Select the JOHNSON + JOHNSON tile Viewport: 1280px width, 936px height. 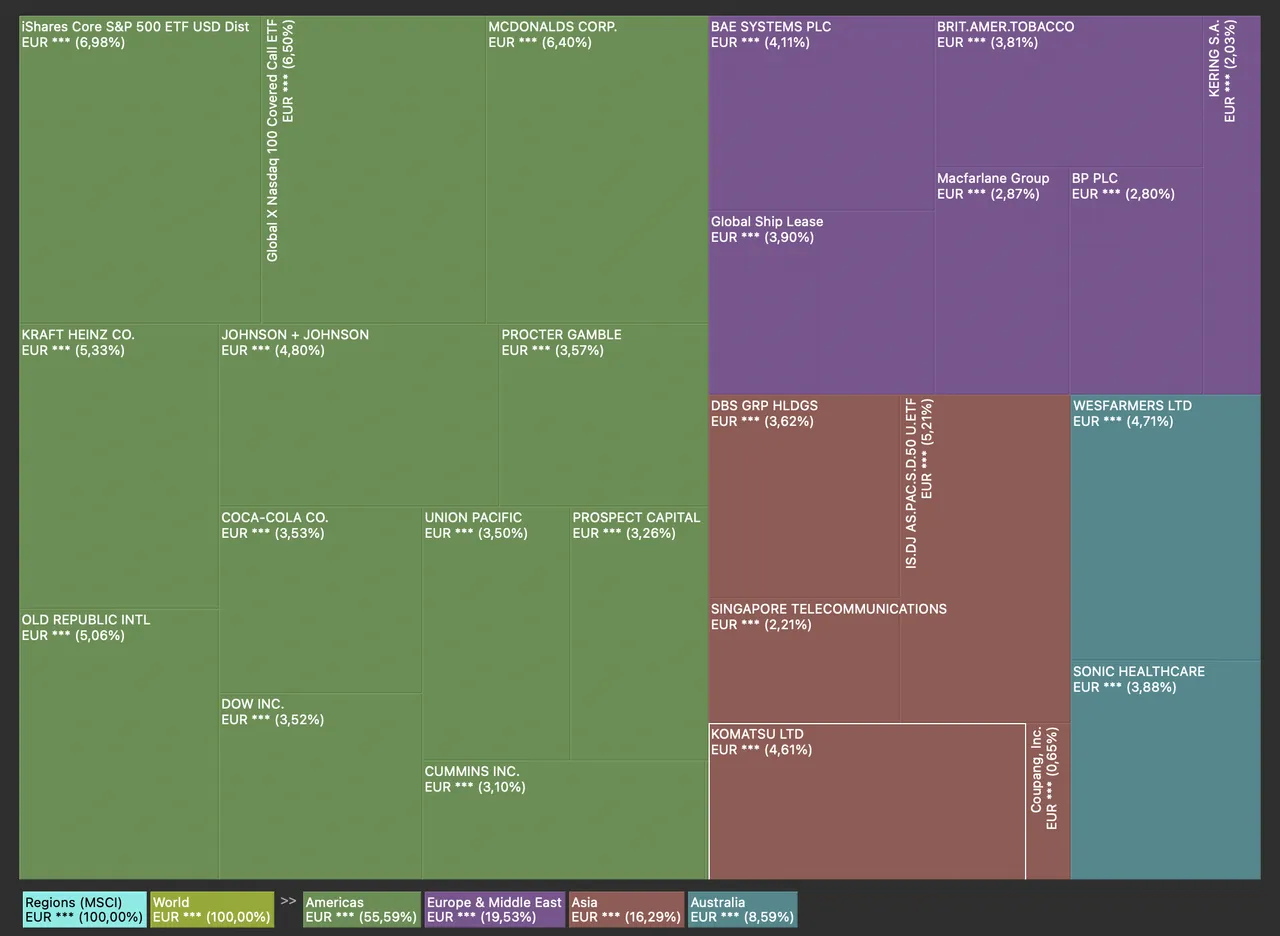(359, 415)
